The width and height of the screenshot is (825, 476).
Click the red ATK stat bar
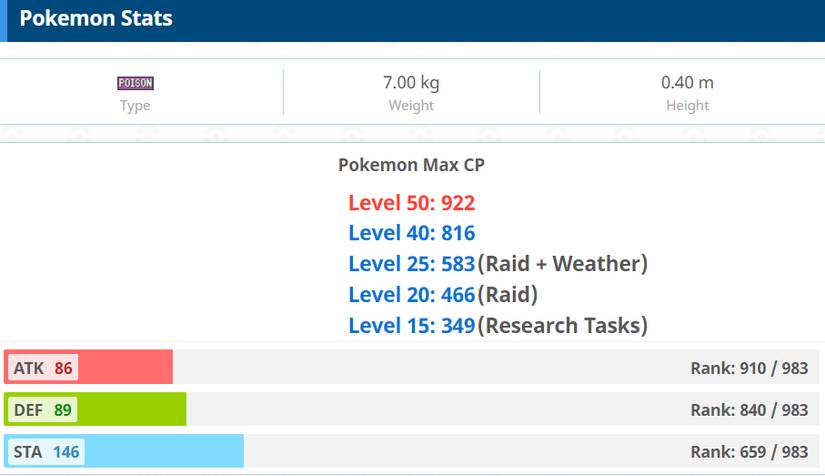click(88, 367)
